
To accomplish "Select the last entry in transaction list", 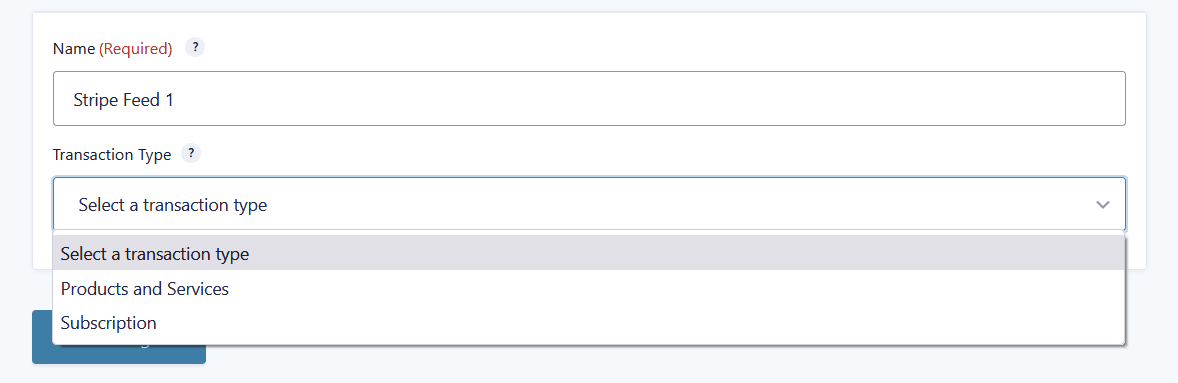I will click(588, 323).
